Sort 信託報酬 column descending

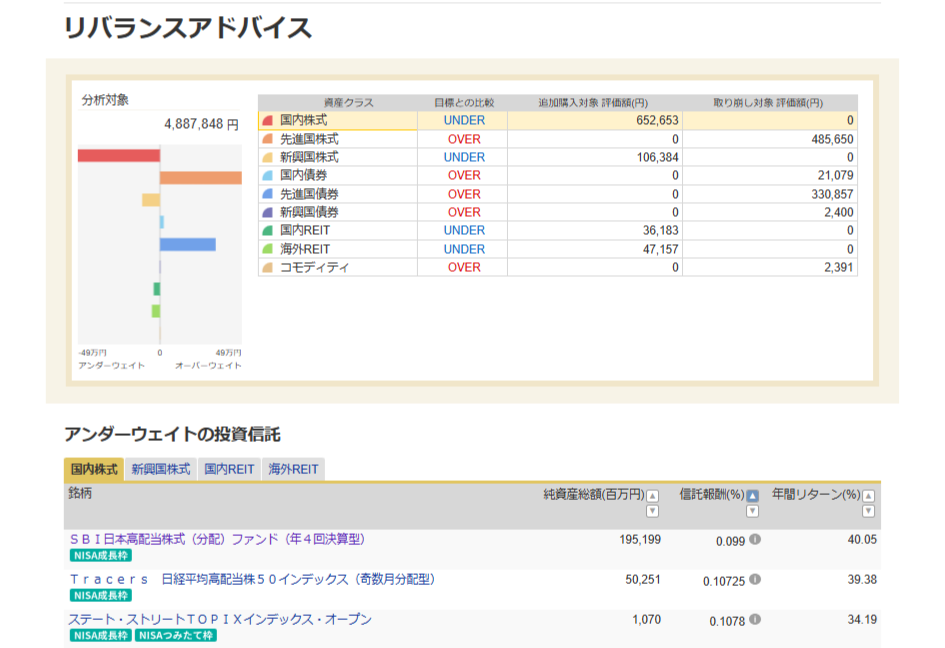point(752,512)
